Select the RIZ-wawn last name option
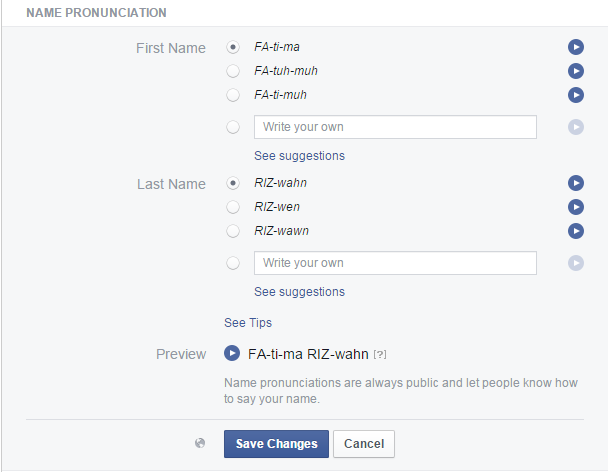This screenshot has height=472, width=608. 233,231
